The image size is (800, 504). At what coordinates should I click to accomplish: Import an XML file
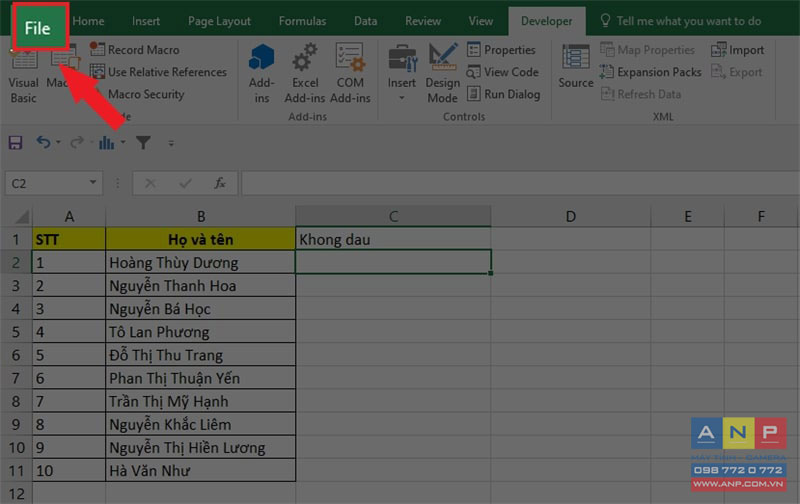click(737, 49)
